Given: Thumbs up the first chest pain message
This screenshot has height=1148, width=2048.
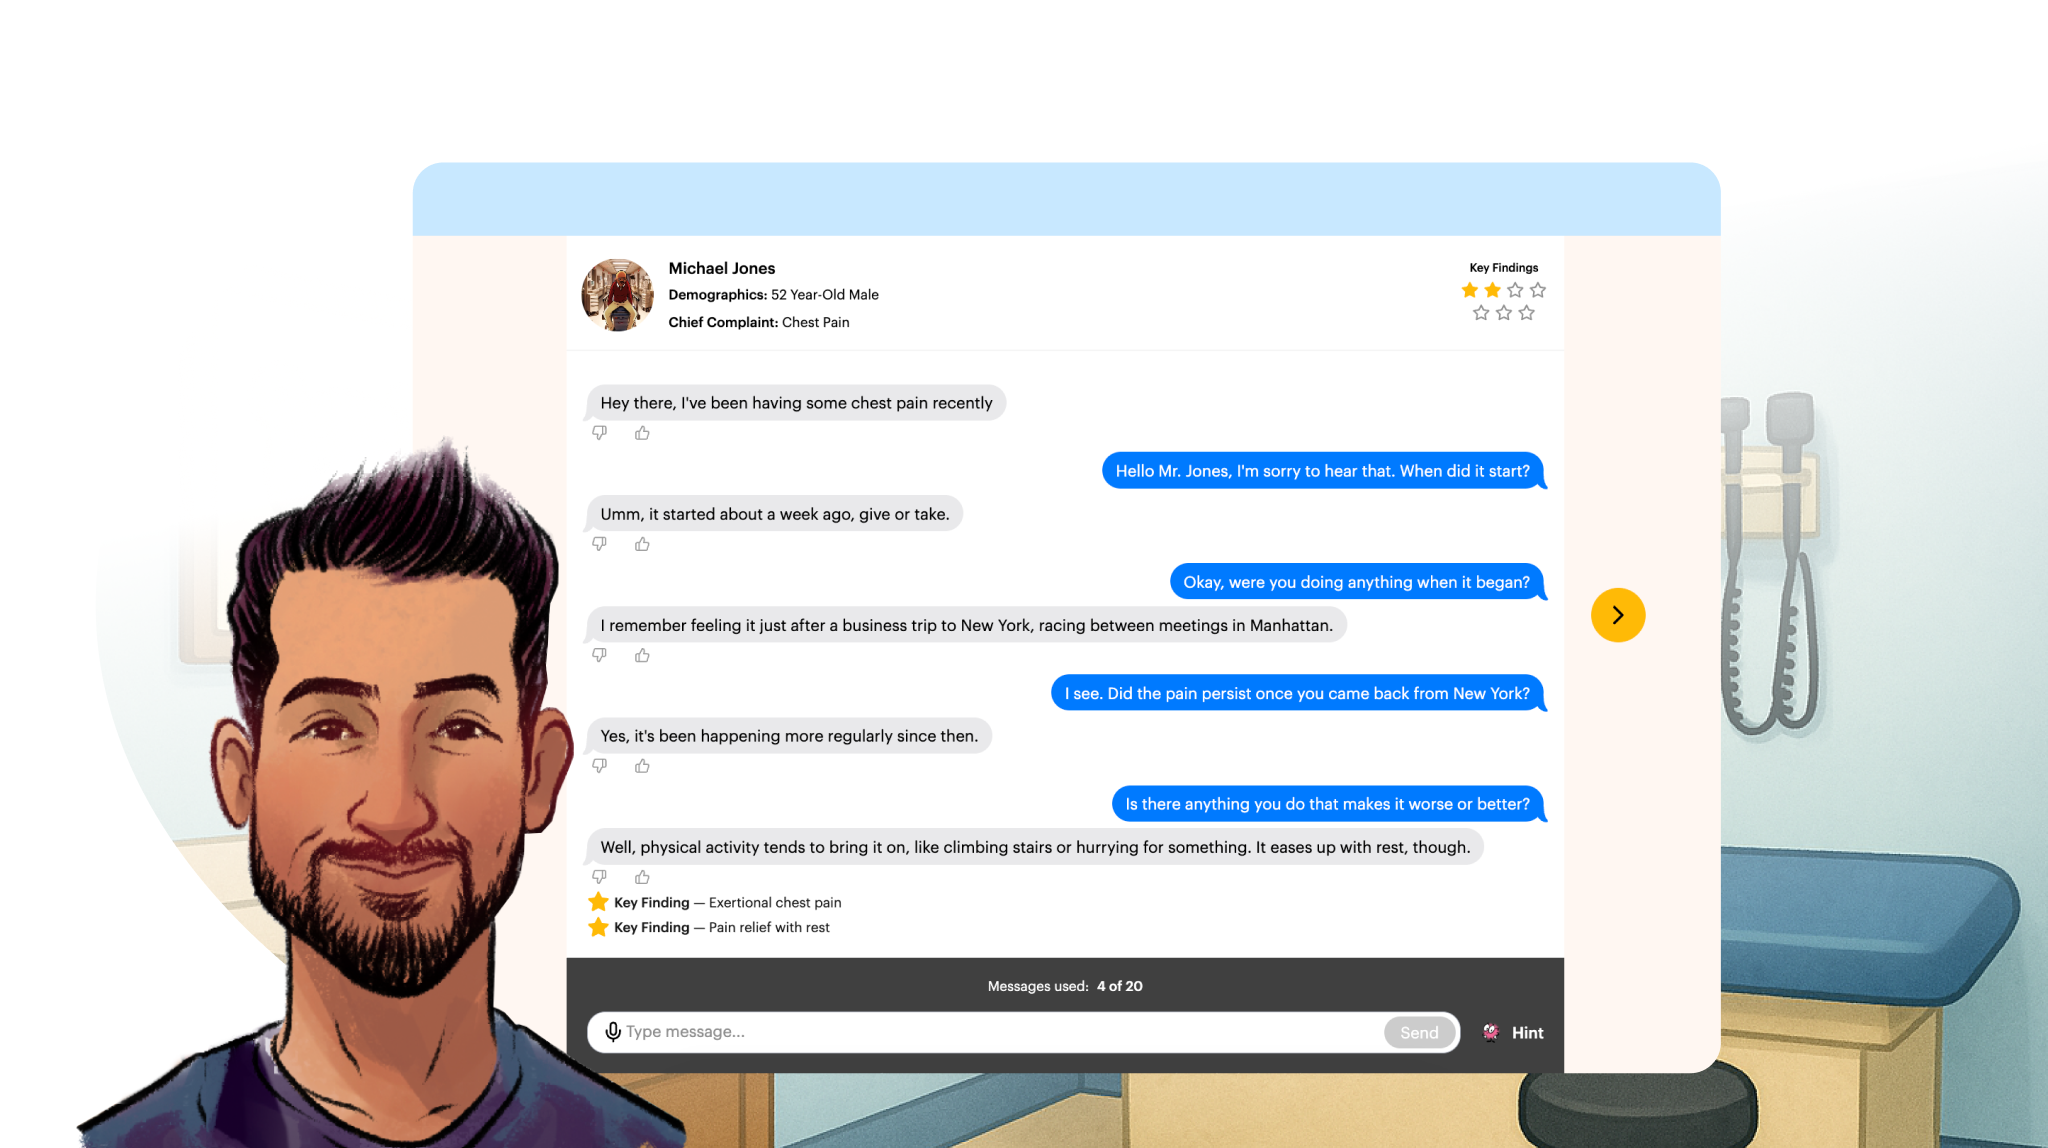Looking at the screenshot, I should point(642,433).
